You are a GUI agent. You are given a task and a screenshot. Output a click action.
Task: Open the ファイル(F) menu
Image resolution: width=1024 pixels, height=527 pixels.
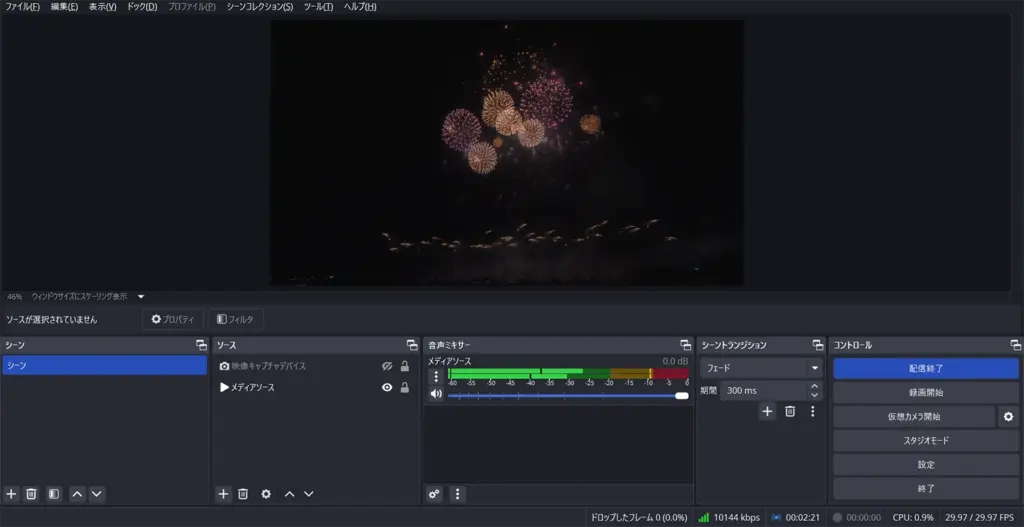(23, 7)
